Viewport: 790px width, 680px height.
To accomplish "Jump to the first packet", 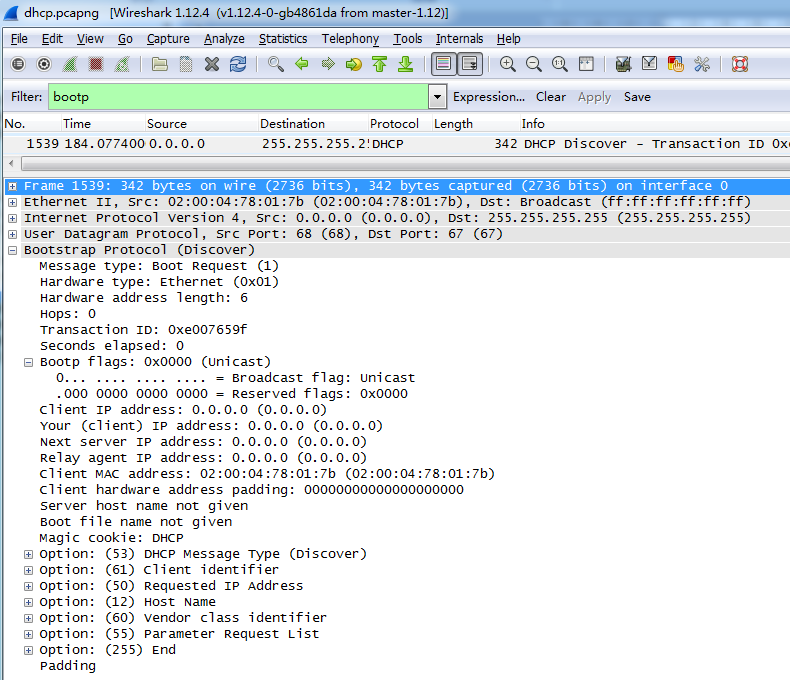I will click(379, 64).
